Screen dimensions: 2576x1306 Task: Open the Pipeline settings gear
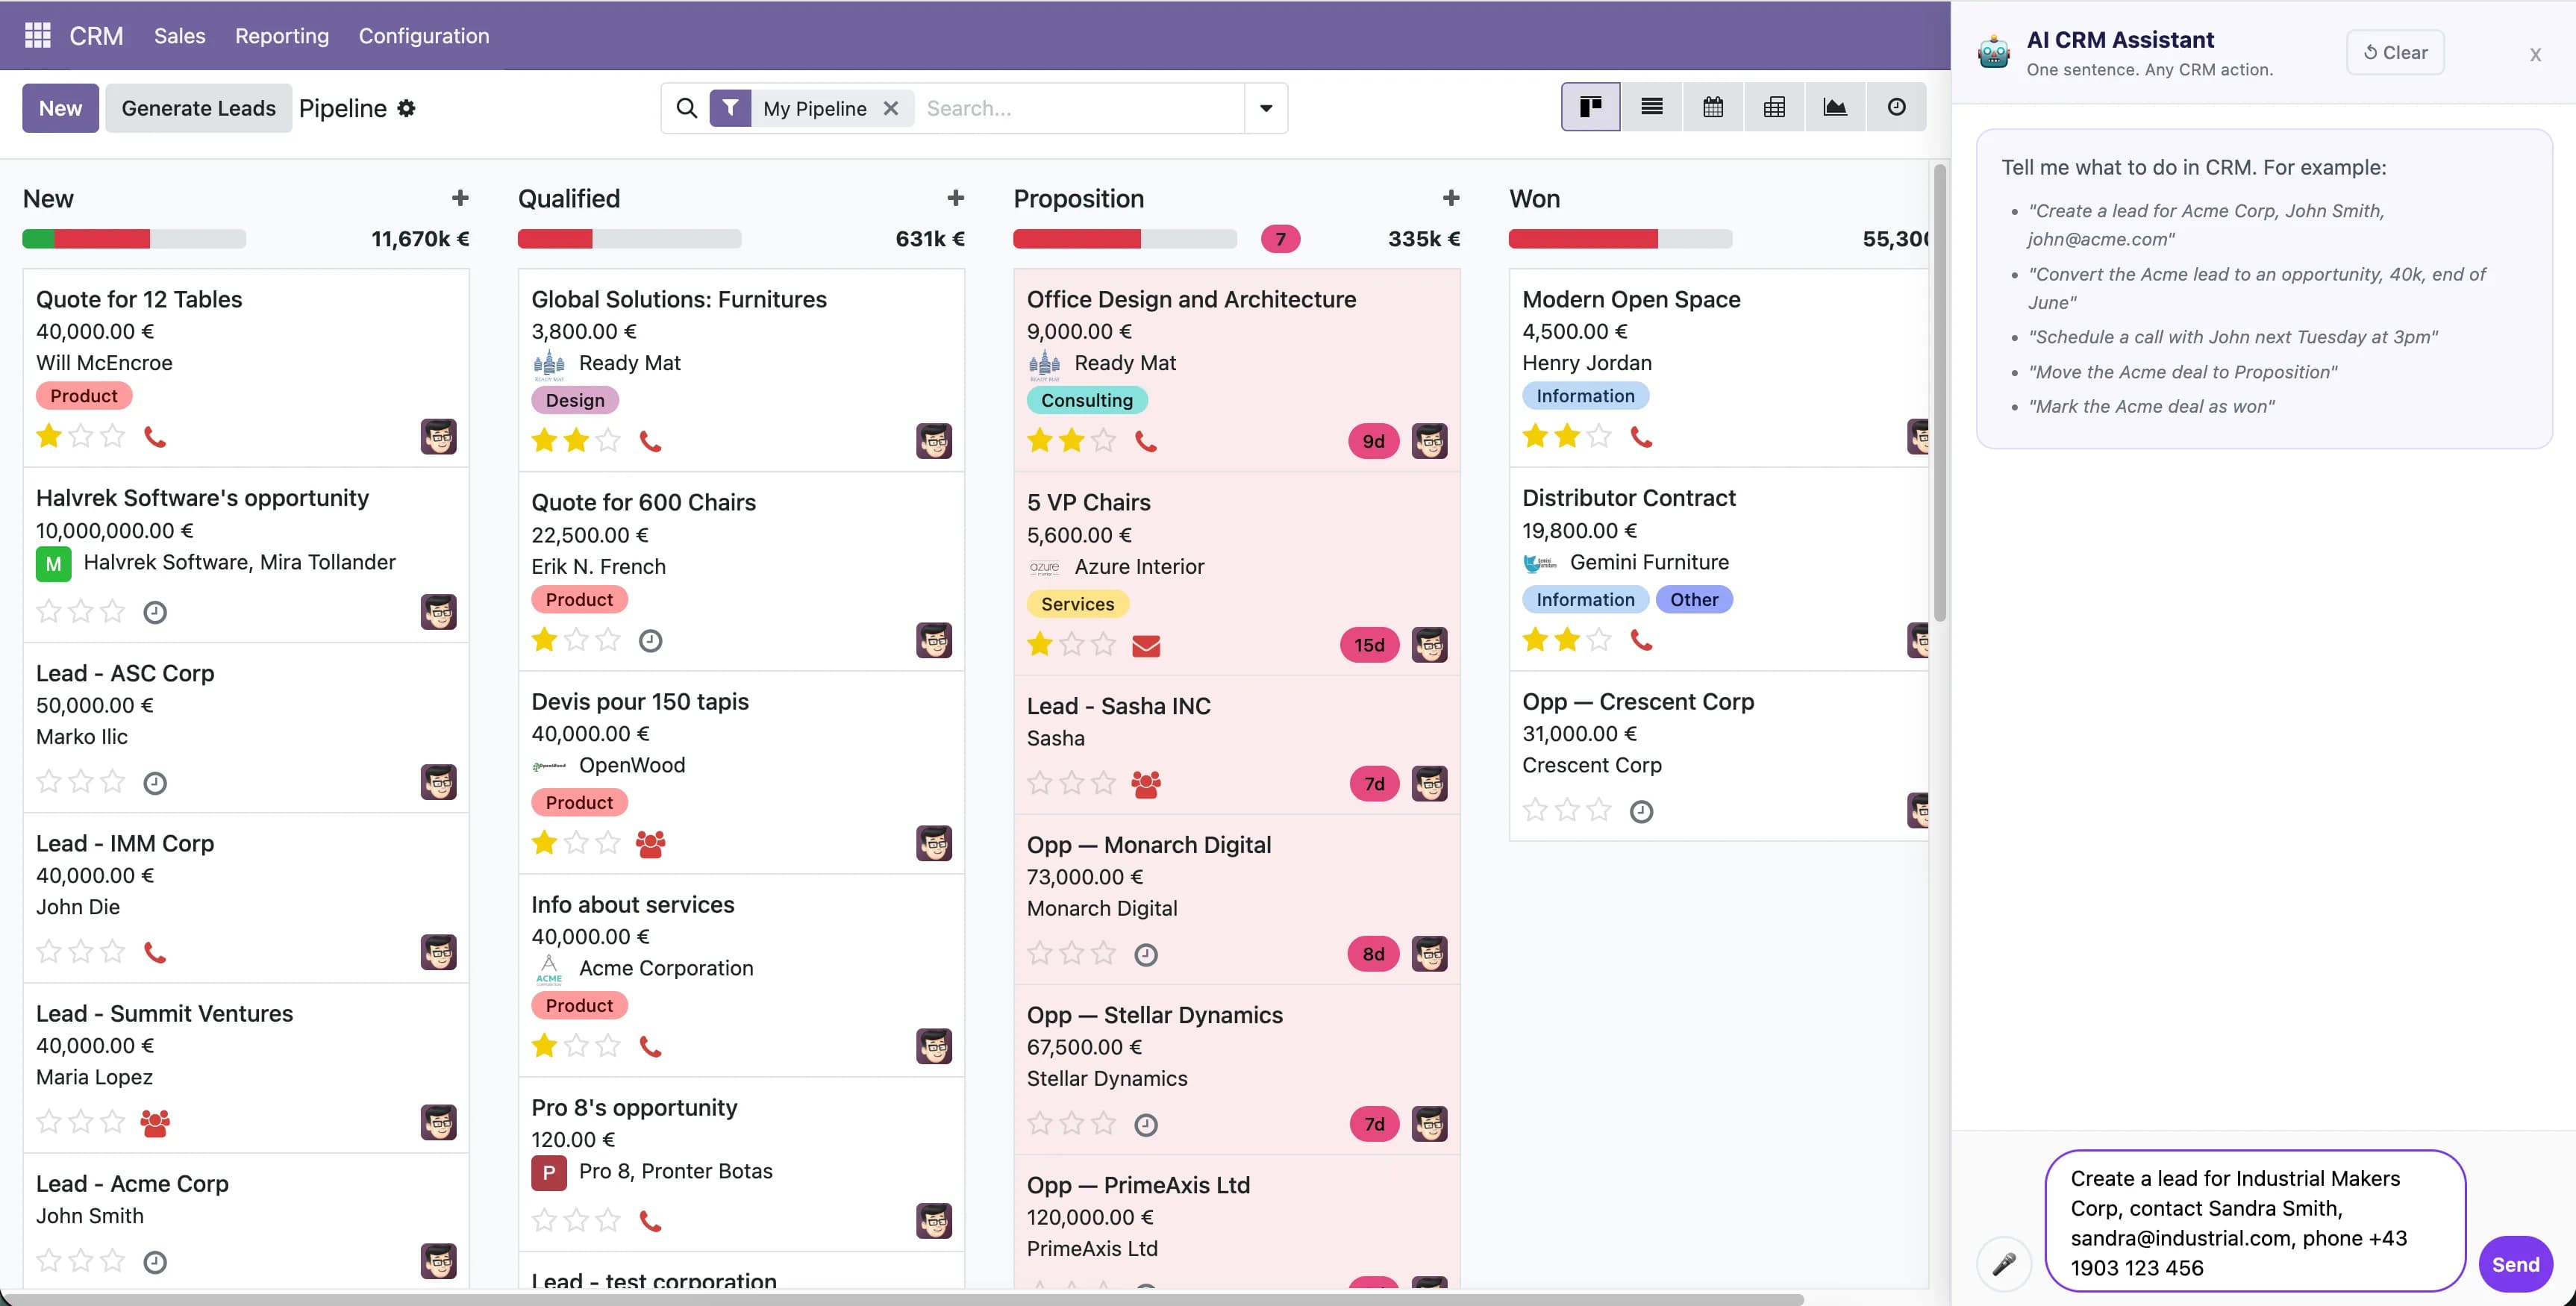406,108
